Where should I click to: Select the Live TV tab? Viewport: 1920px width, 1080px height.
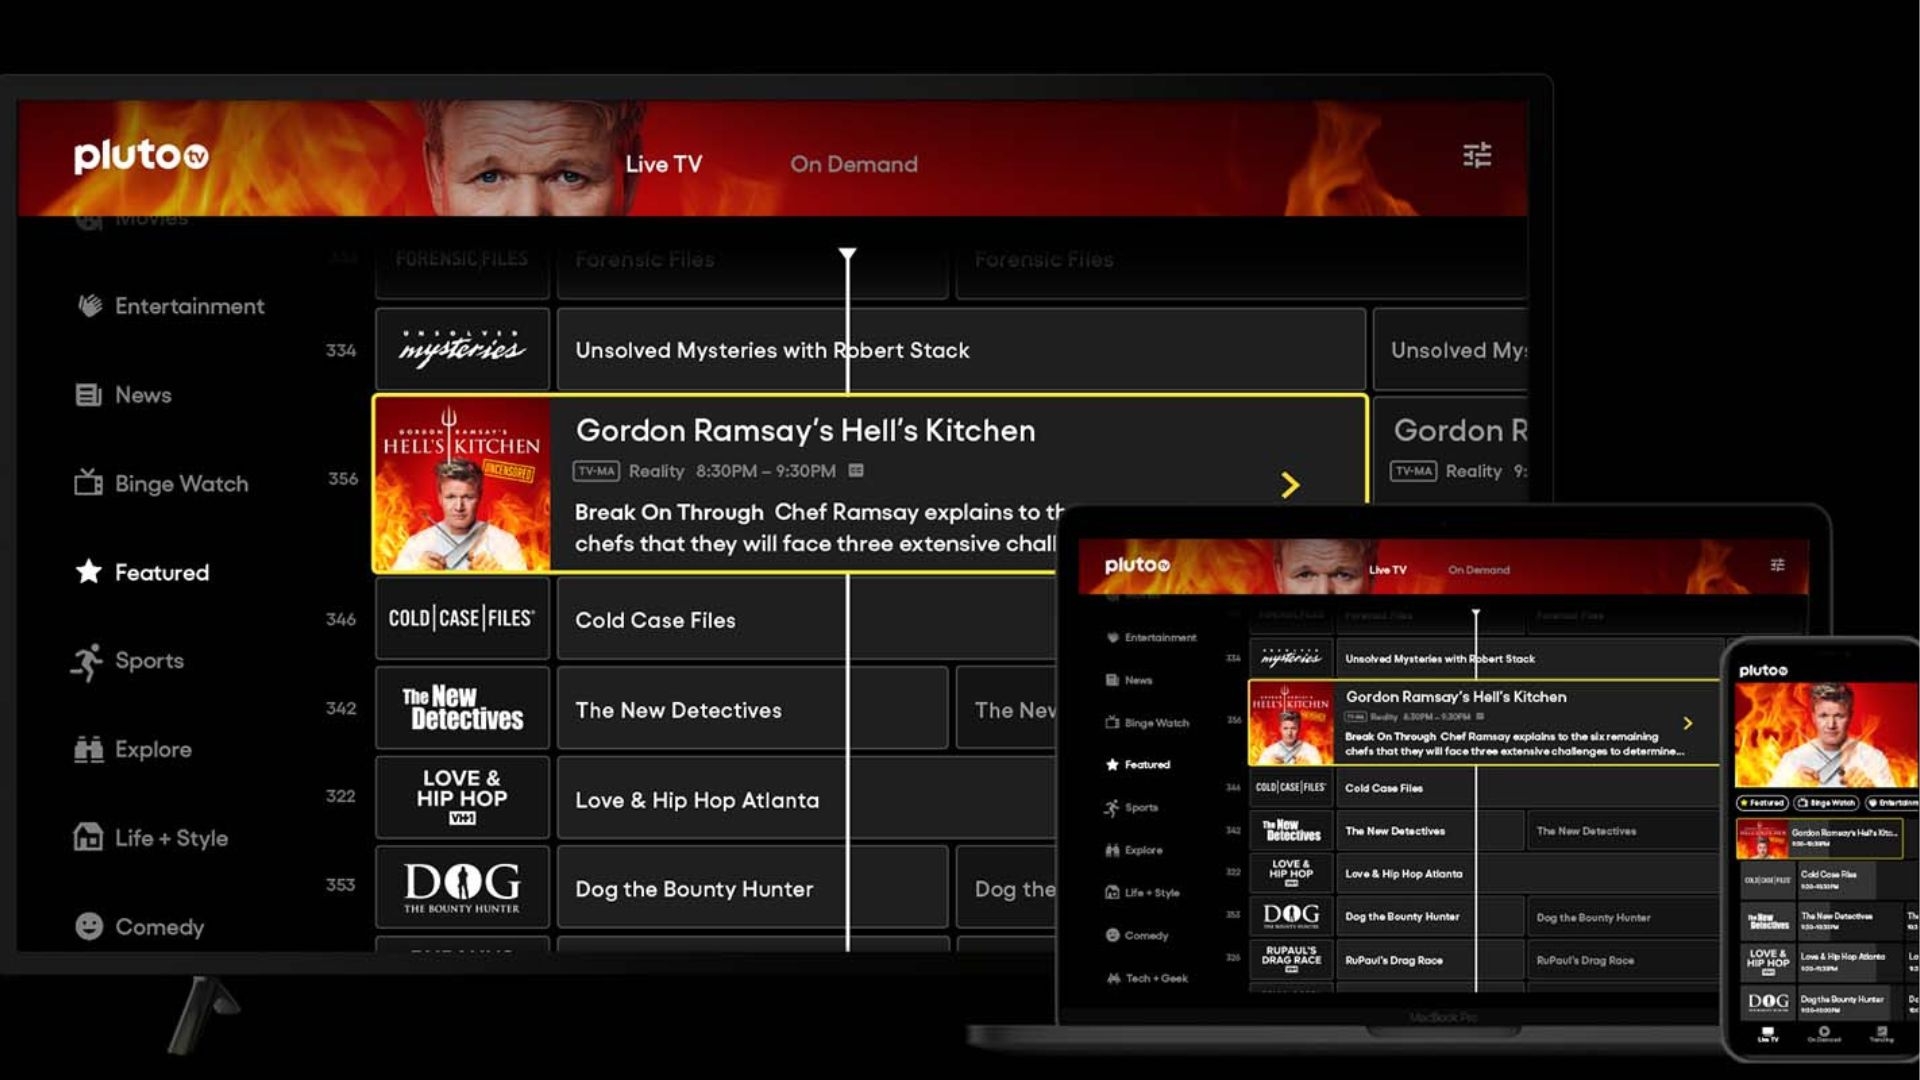click(x=663, y=164)
